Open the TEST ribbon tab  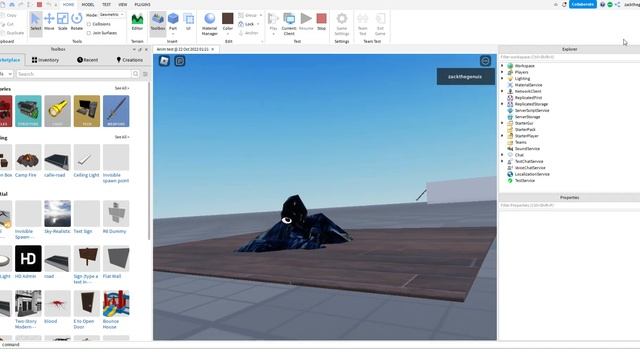click(106, 4)
